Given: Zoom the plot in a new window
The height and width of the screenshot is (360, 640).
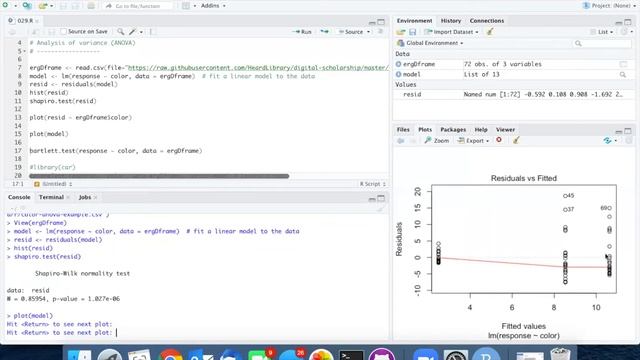Looking at the screenshot, I should 436,140.
